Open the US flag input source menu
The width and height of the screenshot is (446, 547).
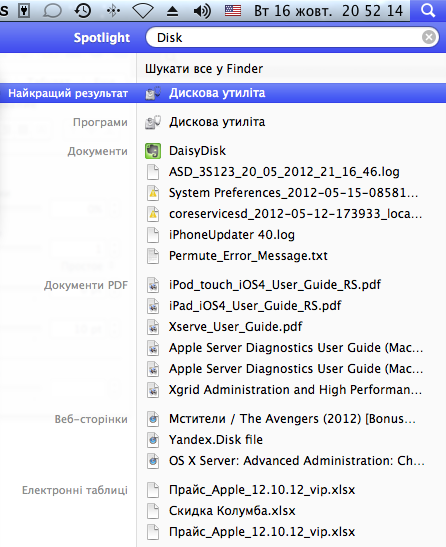[233, 11]
